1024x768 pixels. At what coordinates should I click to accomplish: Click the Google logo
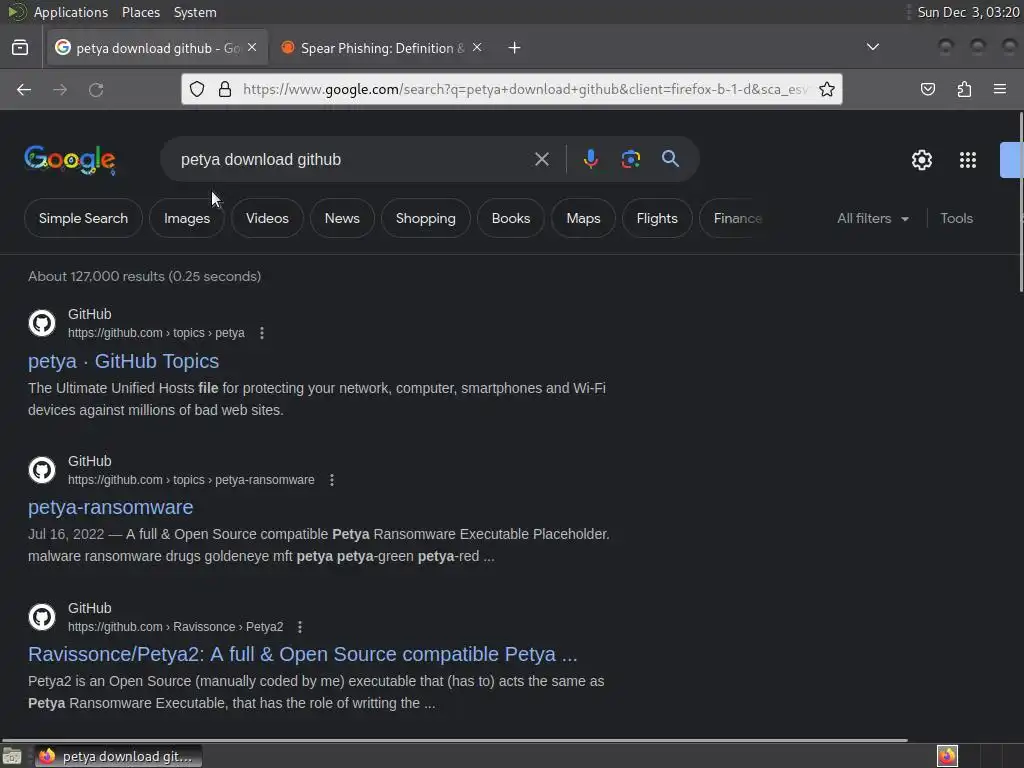pyautogui.click(x=70, y=160)
